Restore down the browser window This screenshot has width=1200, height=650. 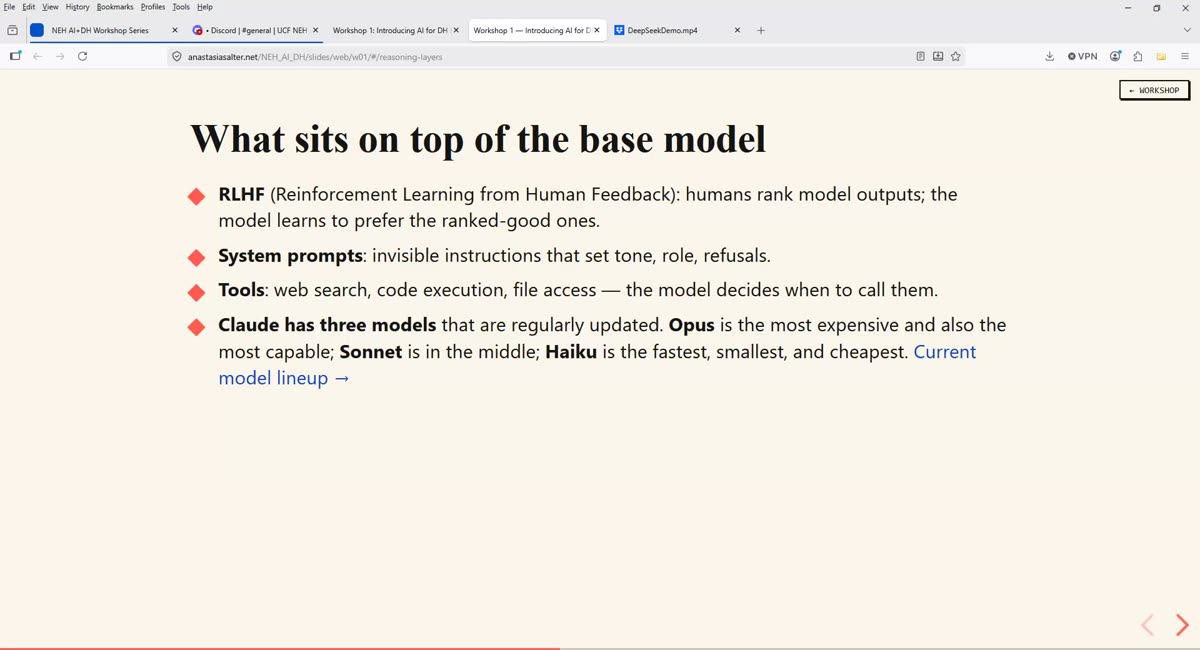pyautogui.click(x=1157, y=8)
